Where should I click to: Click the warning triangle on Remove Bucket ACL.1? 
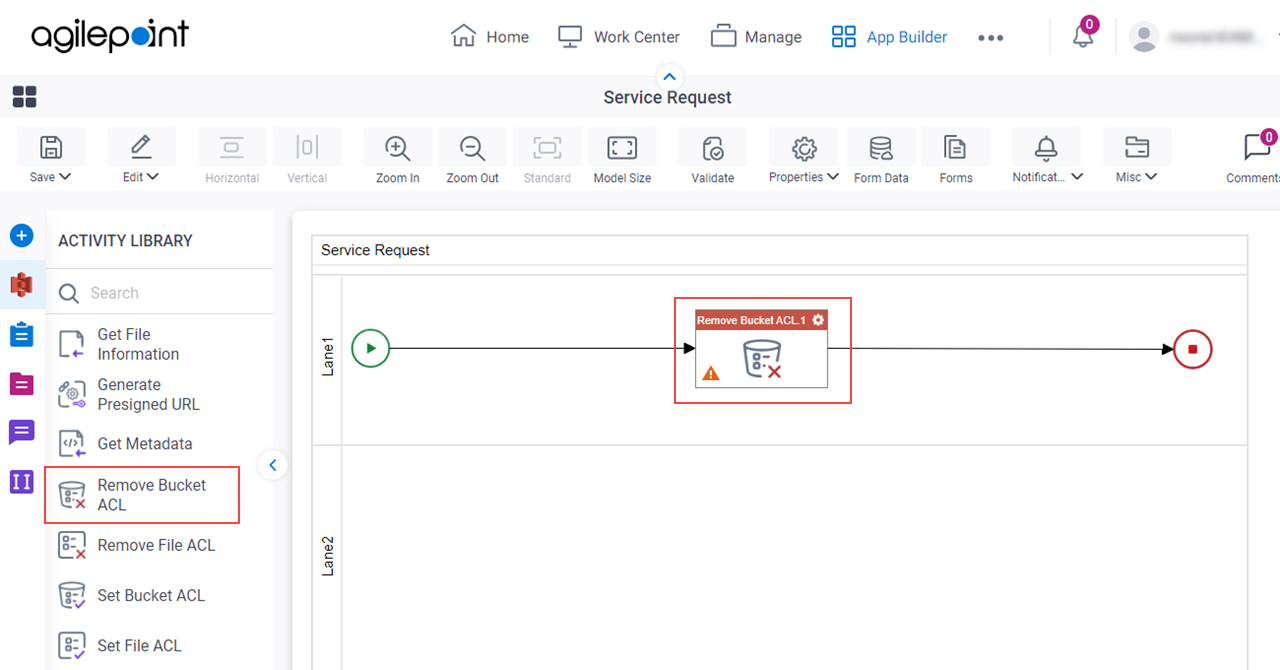click(x=711, y=374)
